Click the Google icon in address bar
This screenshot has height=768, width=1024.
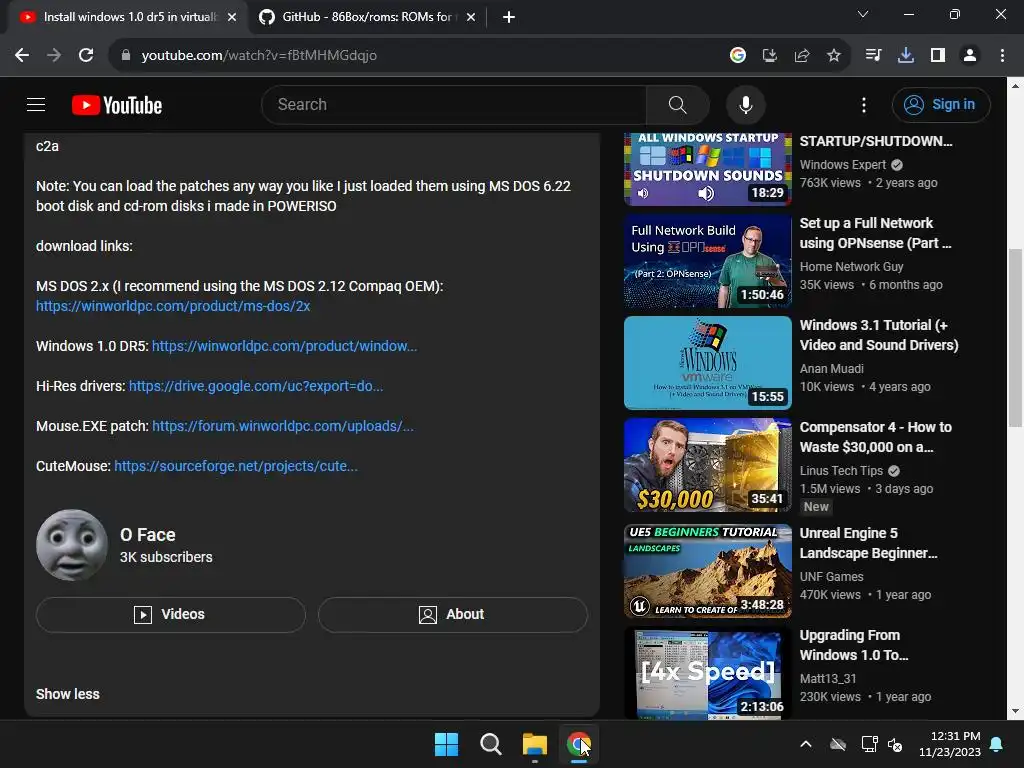[737, 55]
